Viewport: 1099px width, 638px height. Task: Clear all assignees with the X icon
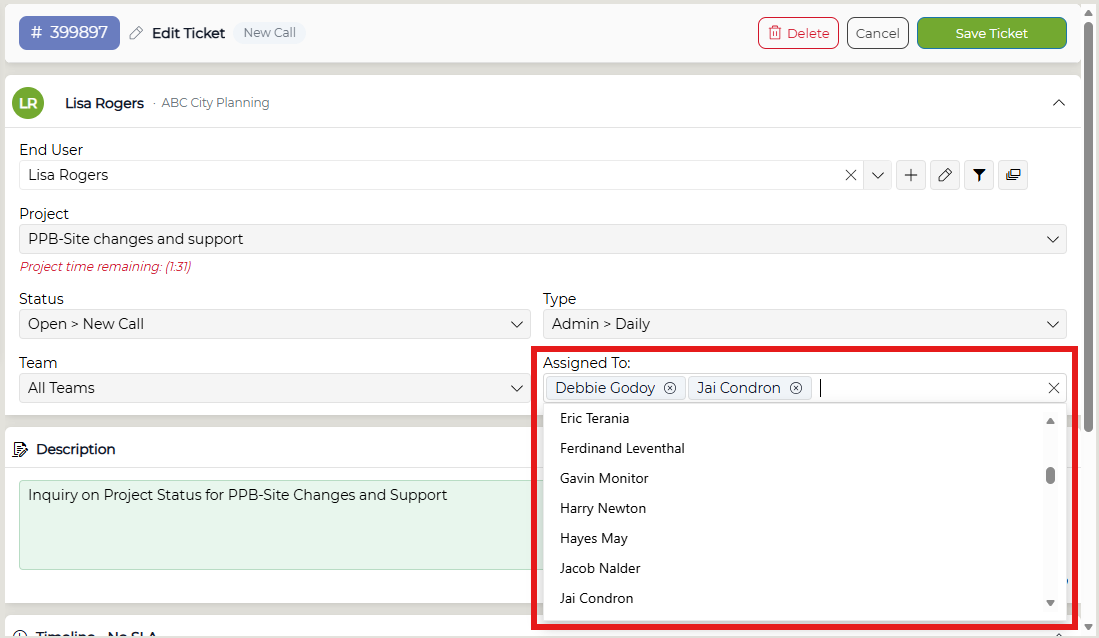click(1053, 388)
